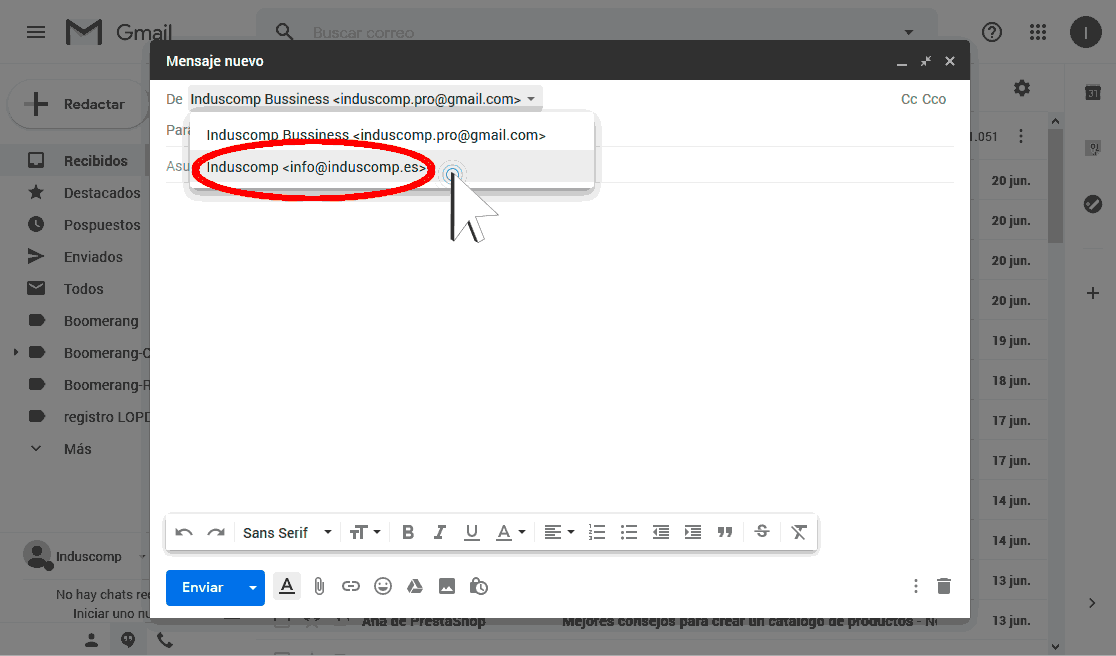
Task: Attach files with the paperclip icon
Action: tap(319, 586)
